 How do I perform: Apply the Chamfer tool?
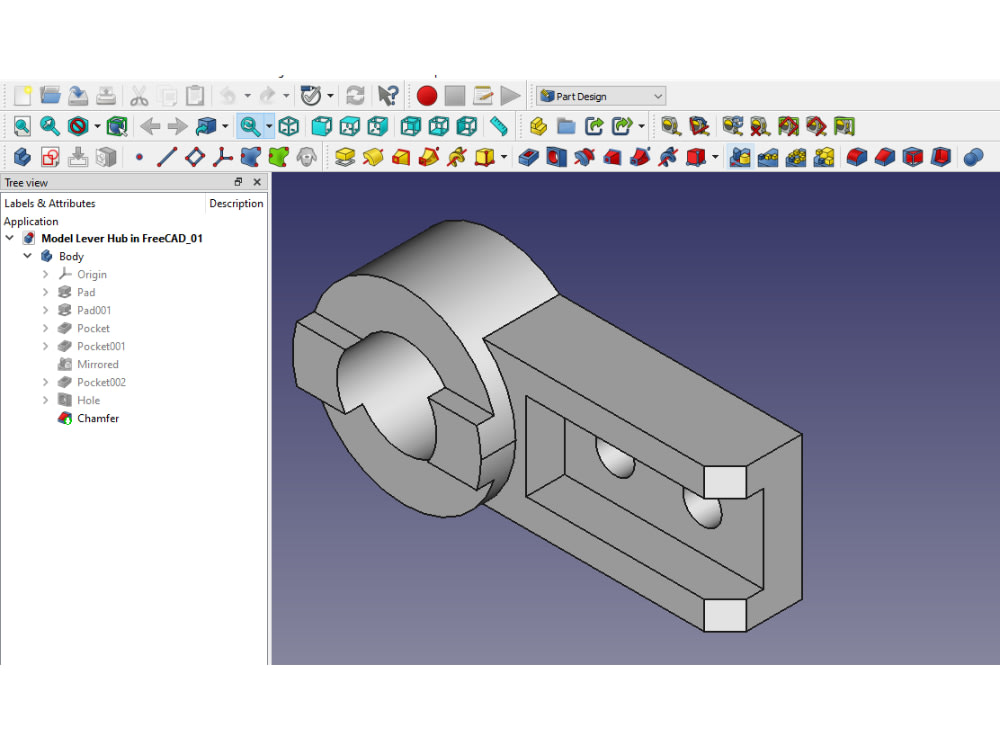[x=882, y=157]
